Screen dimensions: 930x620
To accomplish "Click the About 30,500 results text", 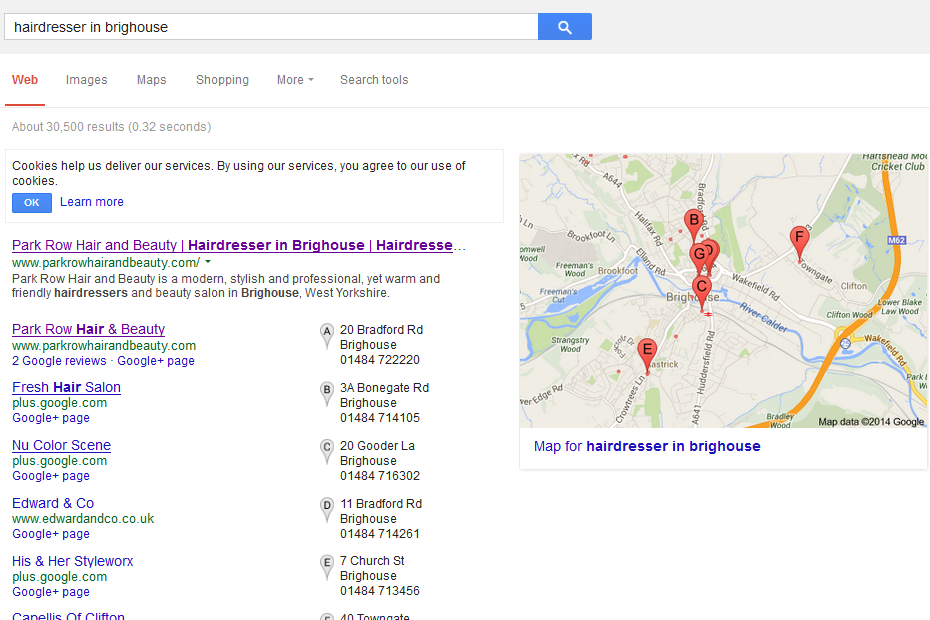I will [112, 127].
